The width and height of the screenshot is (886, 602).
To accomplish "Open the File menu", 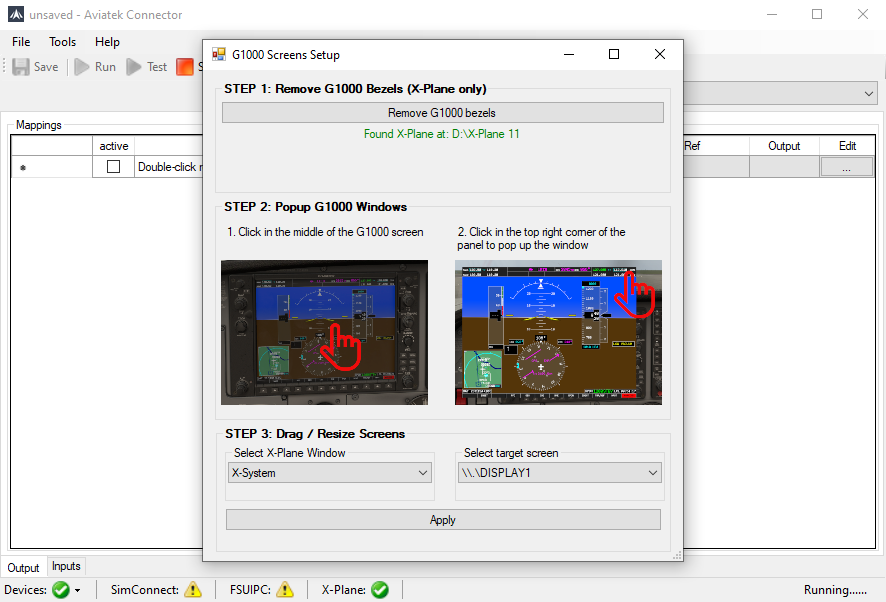I will [x=21, y=42].
